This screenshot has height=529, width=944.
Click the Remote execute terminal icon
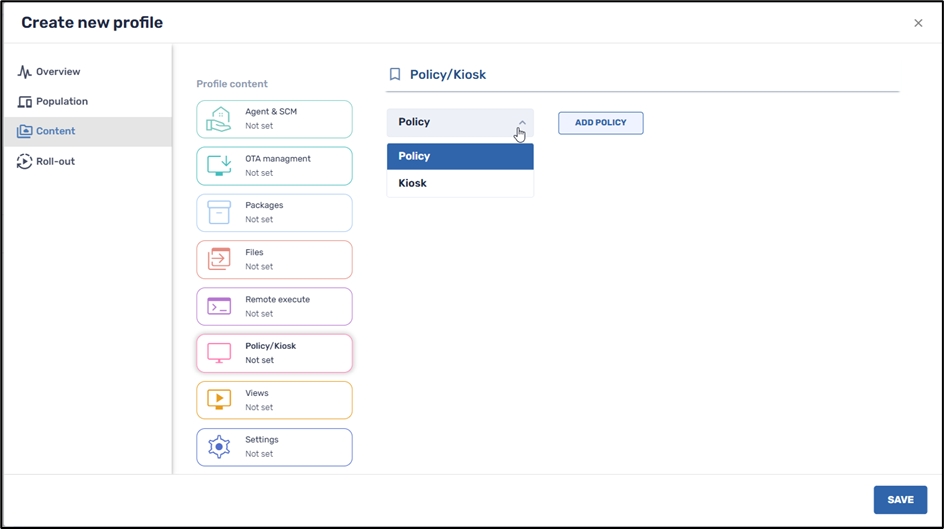tap(218, 306)
